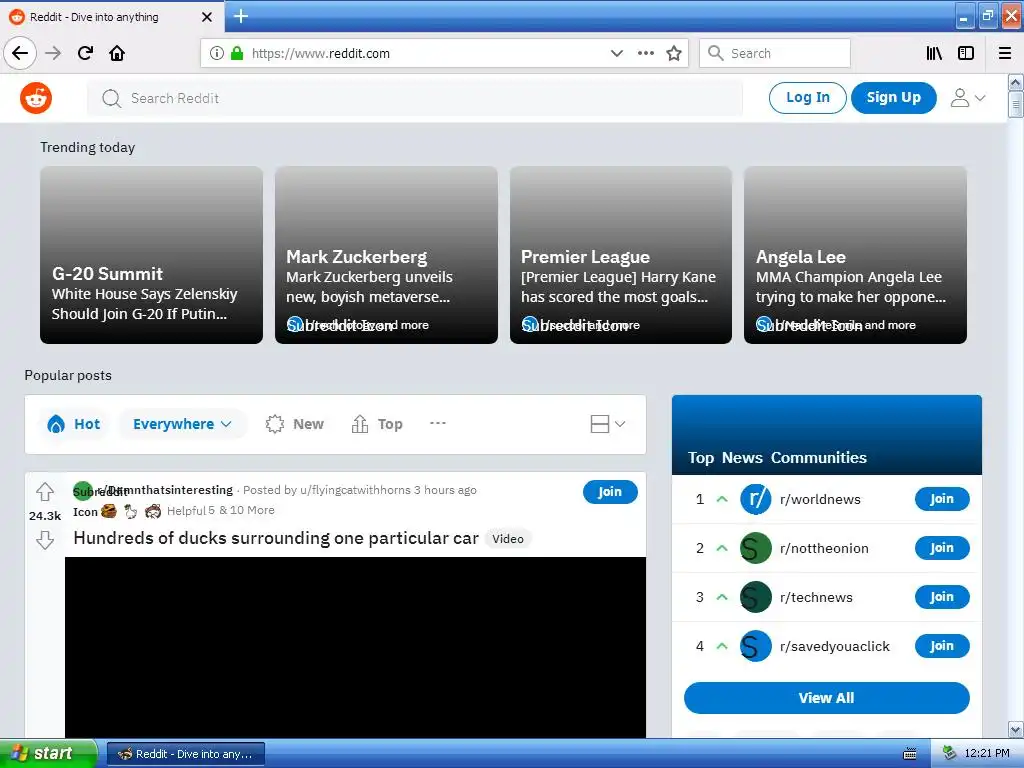
Task: Click the r/savedyouaclick community name
Action: [x=835, y=646]
